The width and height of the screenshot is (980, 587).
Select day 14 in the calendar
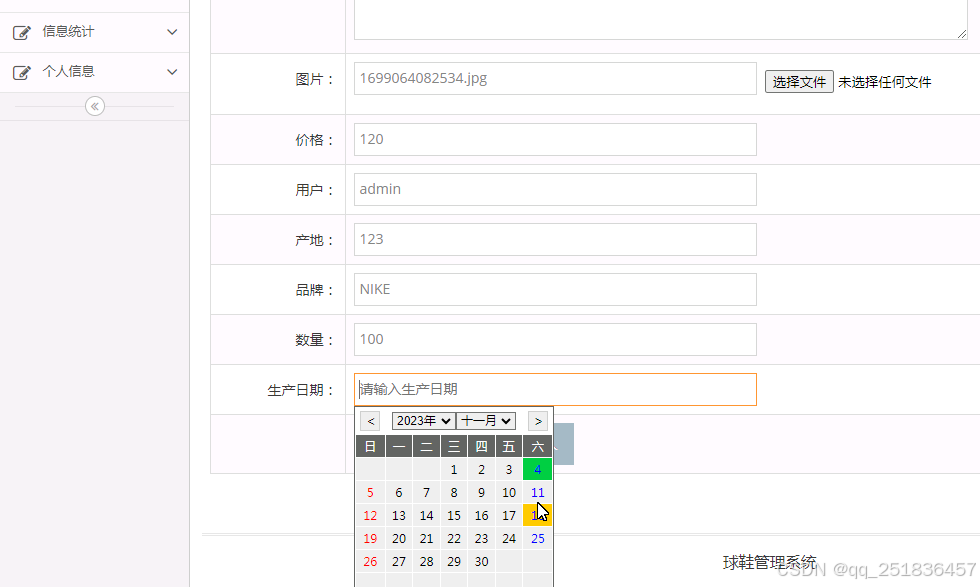[x=426, y=516]
